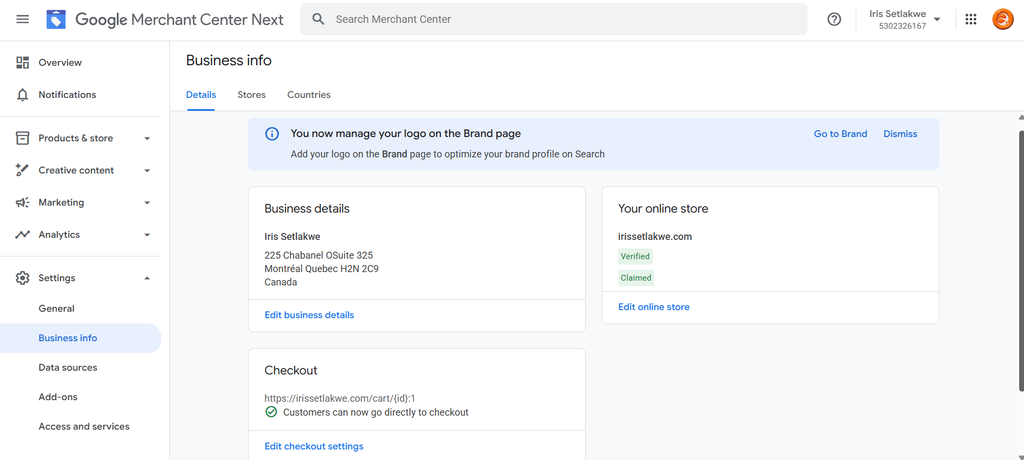The width and height of the screenshot is (1024, 460).
Task: Click the Overview dashboard icon
Action: 23,63
